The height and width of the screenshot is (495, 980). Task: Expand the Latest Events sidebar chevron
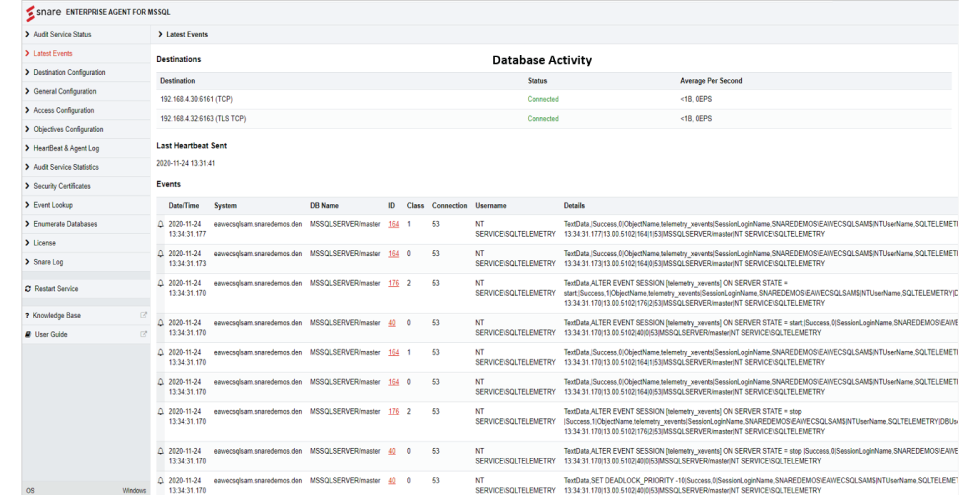(27, 53)
